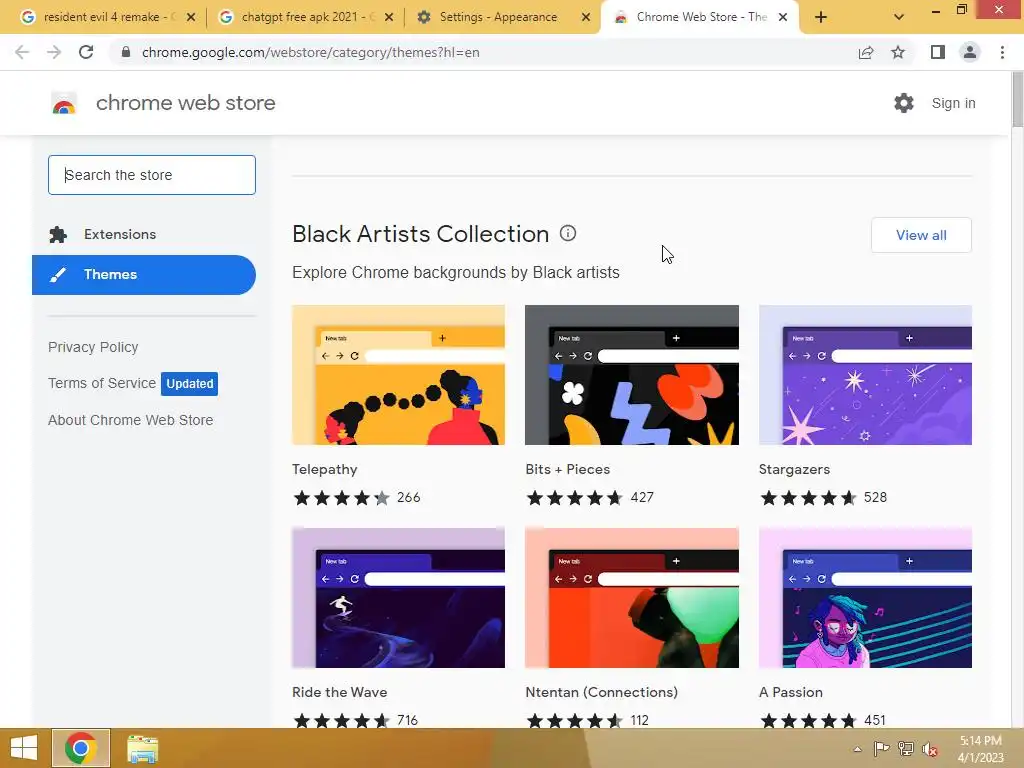
Task: Click the Telepathy theme name
Action: 325,470
